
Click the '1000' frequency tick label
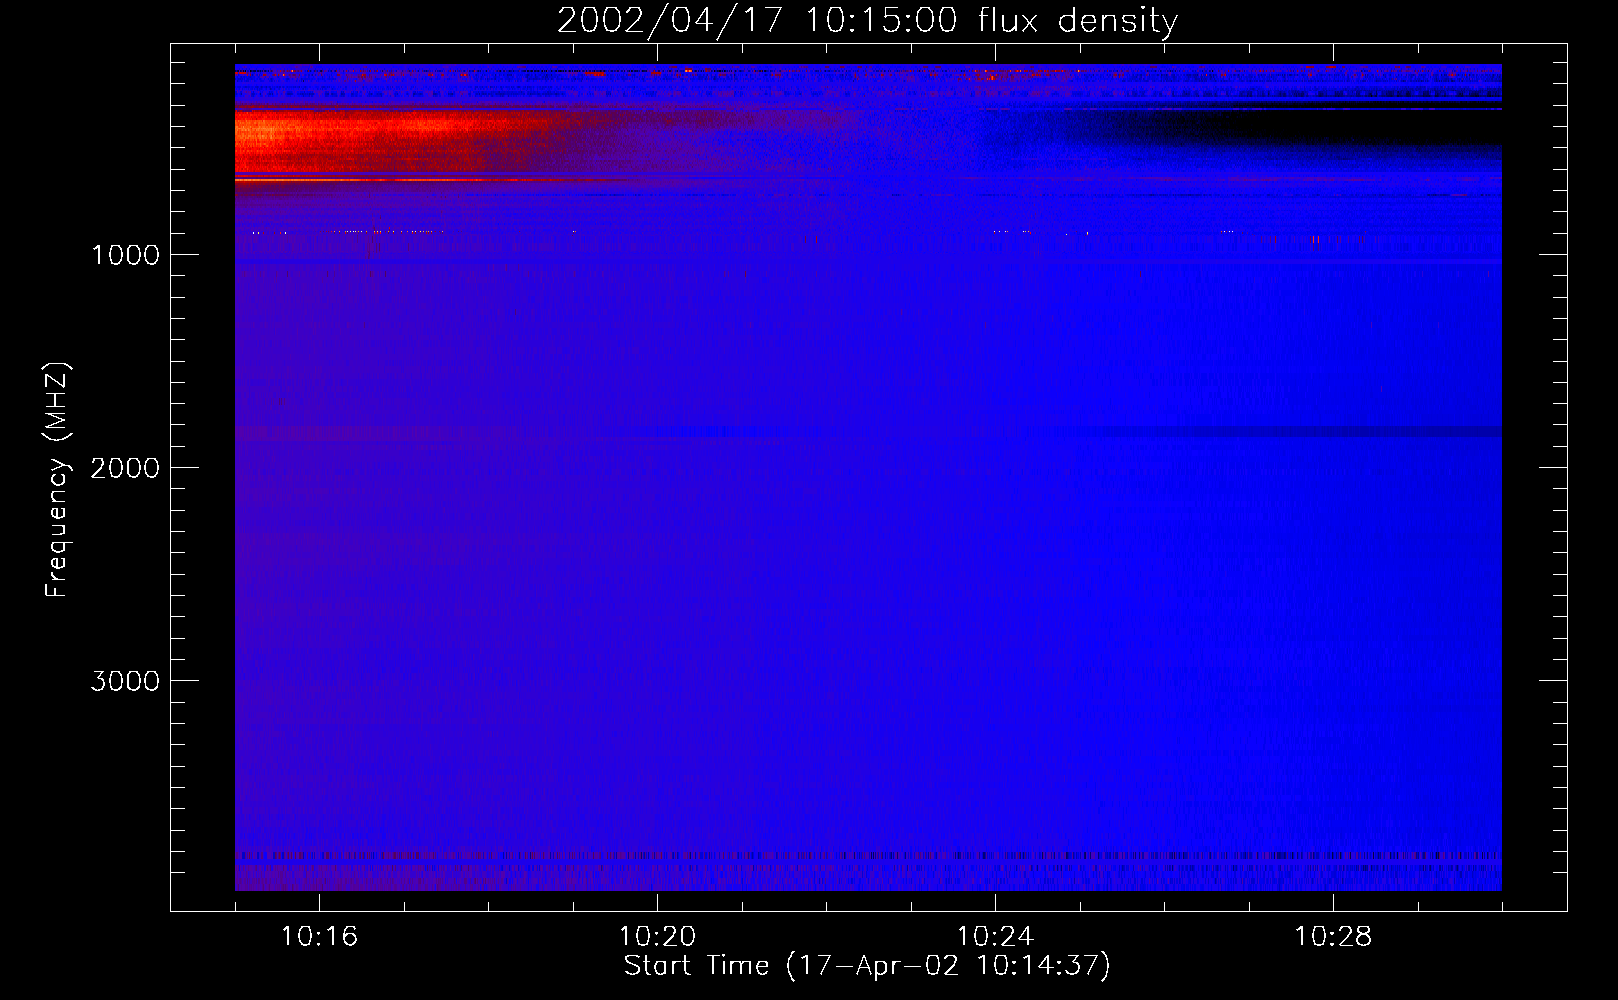click(125, 255)
